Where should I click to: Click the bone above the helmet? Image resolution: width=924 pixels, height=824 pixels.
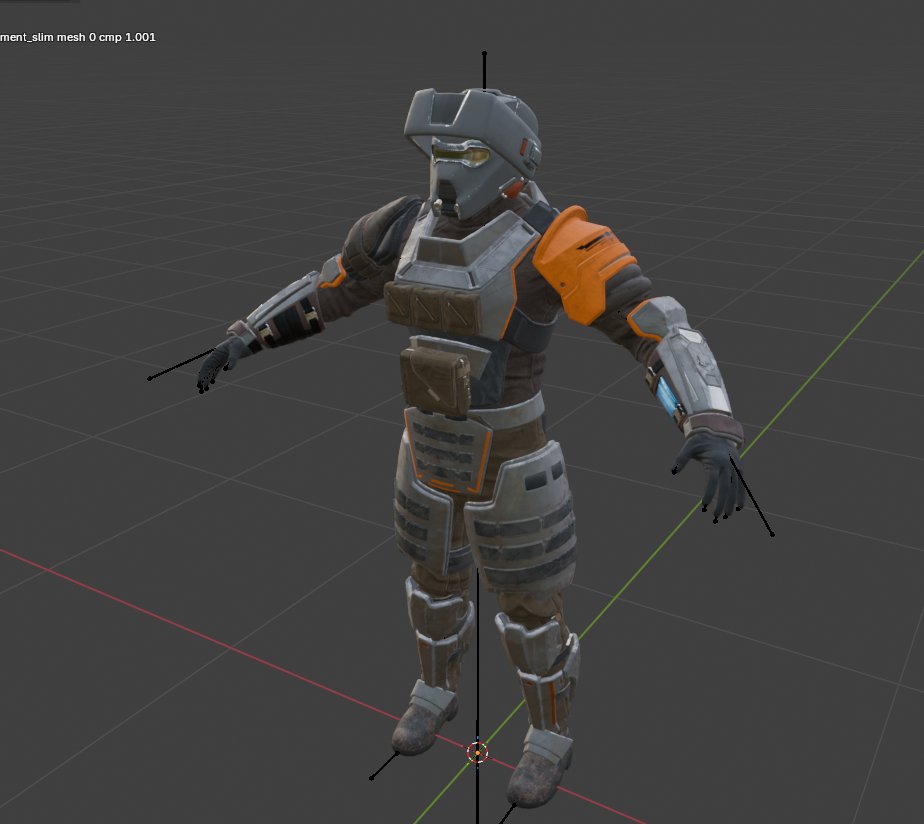(484, 70)
